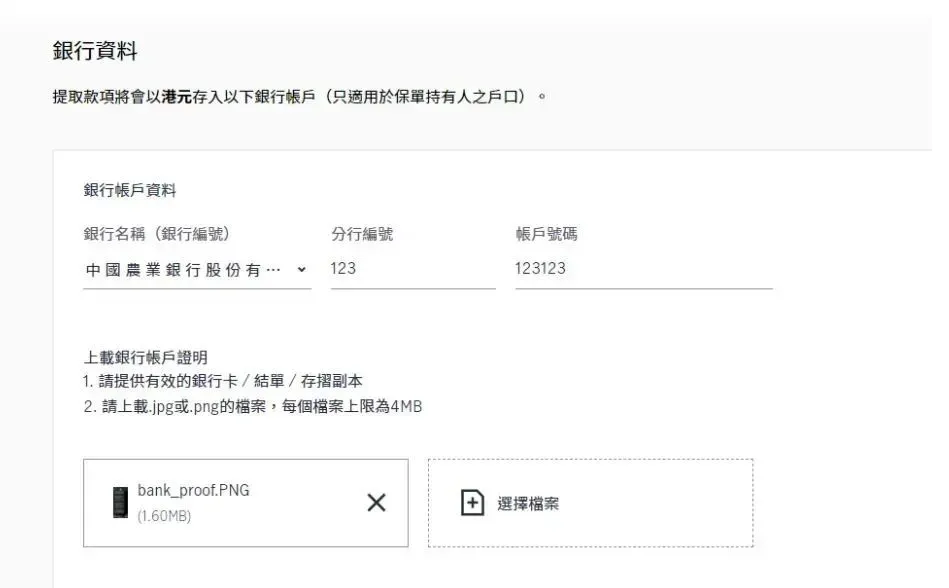
Task: Click the dashed file upload drop area
Action: pos(591,503)
